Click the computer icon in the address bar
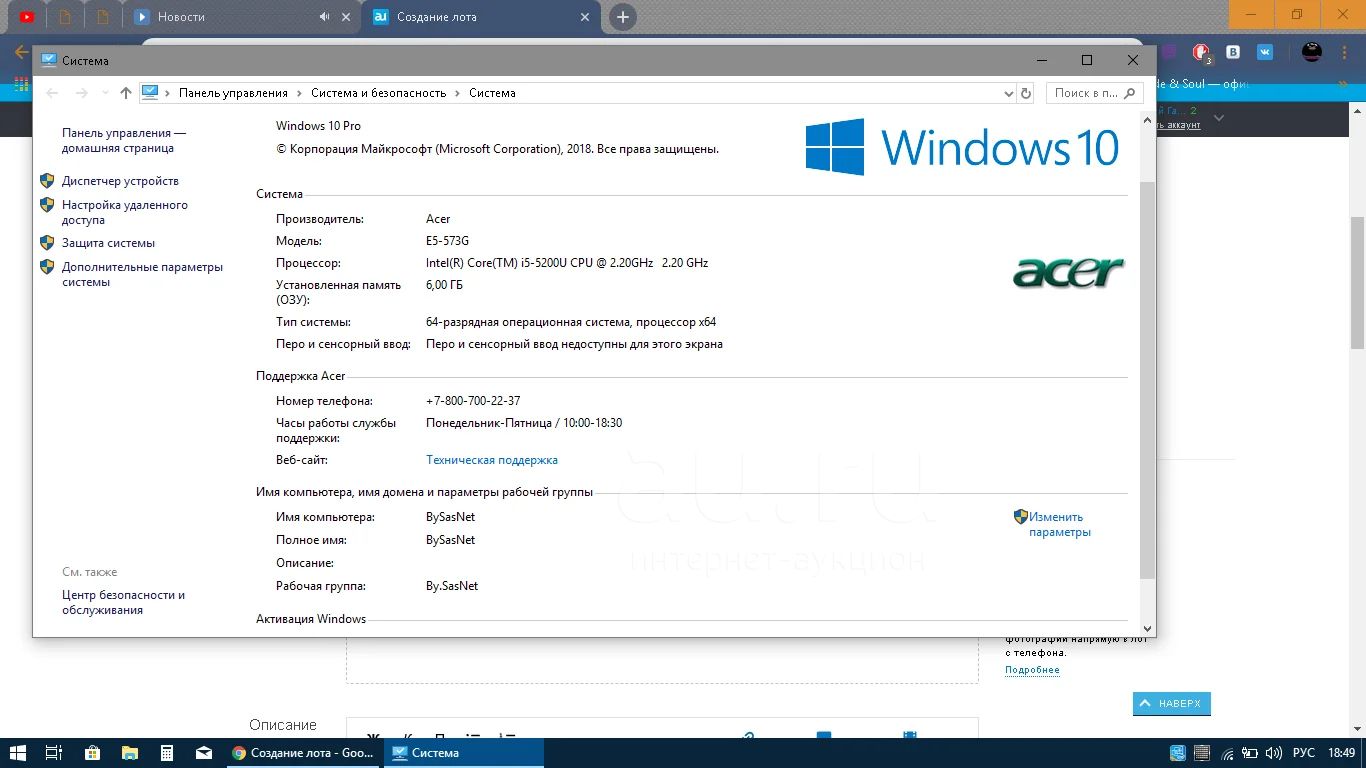1366x768 pixels. tap(150, 93)
